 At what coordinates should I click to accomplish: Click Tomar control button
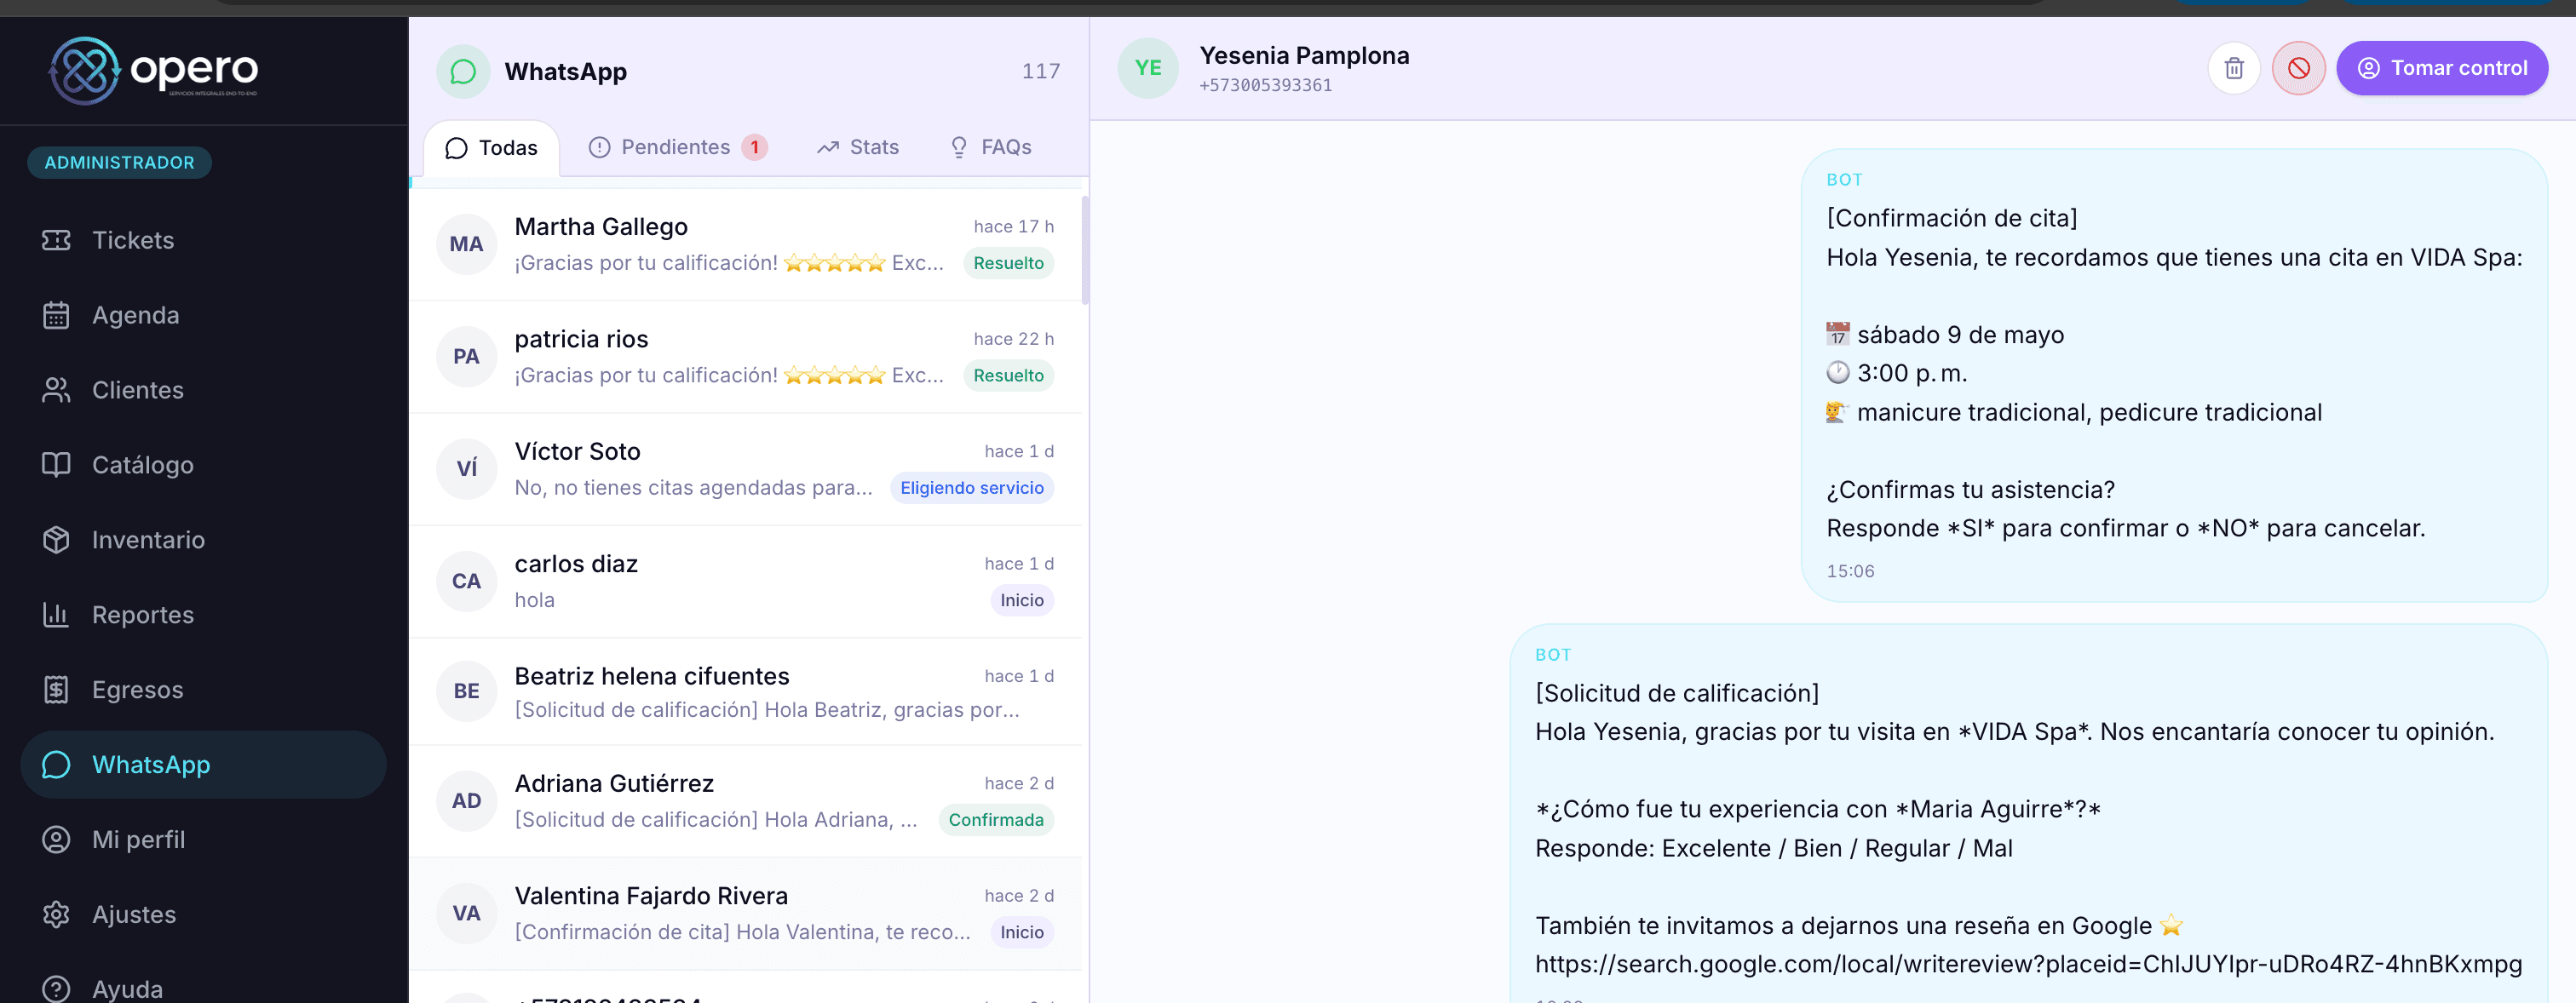click(2441, 68)
